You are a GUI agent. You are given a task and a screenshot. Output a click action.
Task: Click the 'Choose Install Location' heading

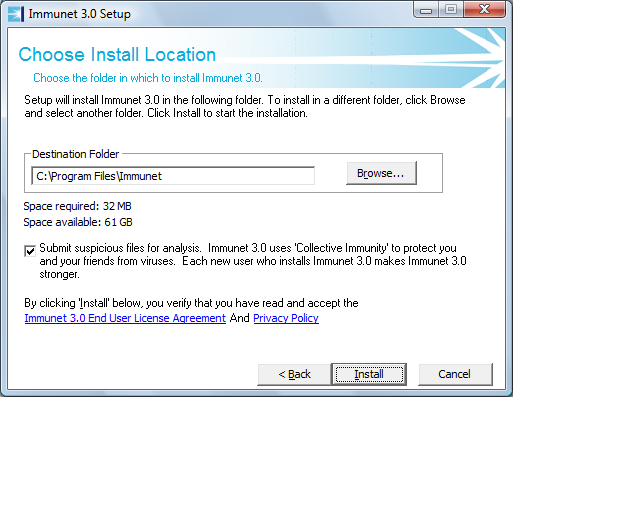[117, 54]
